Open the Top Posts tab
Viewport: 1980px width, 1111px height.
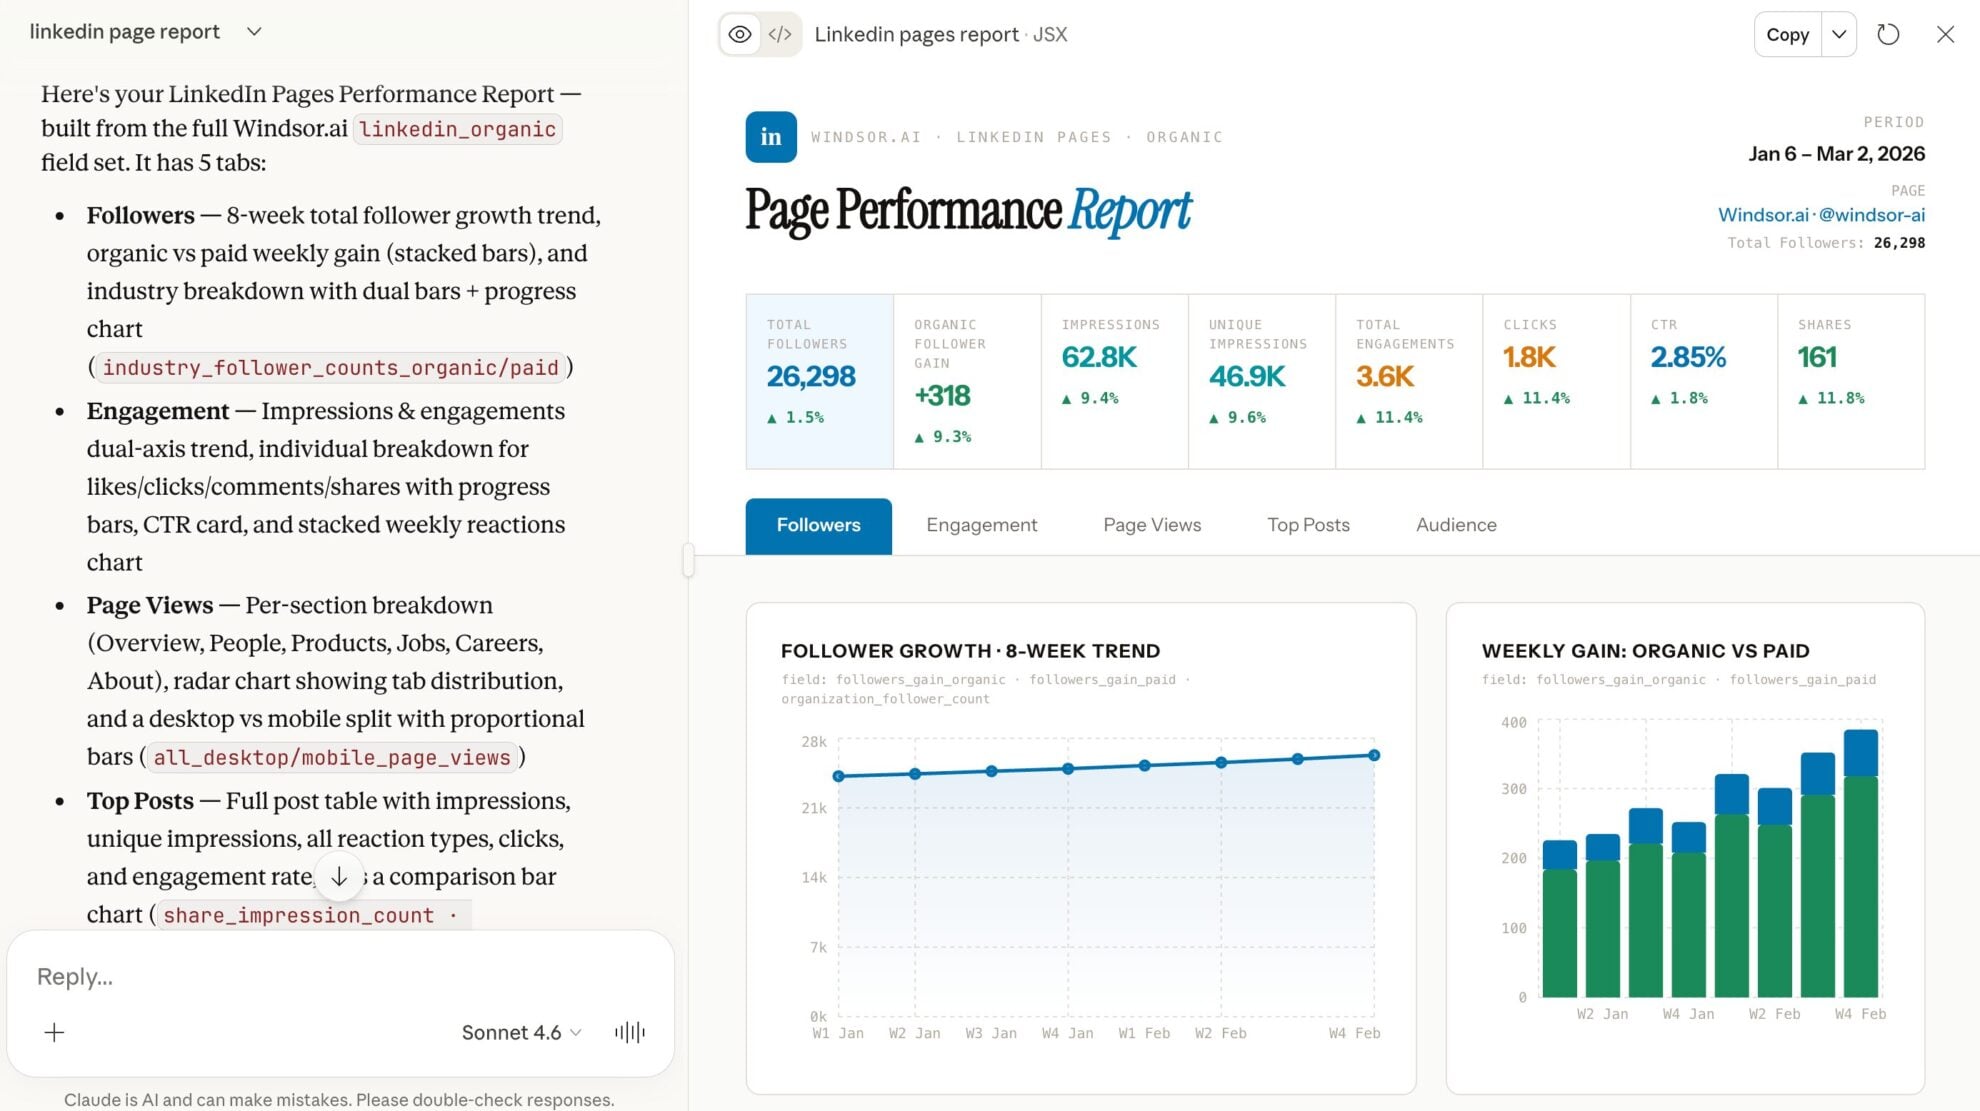click(1308, 525)
